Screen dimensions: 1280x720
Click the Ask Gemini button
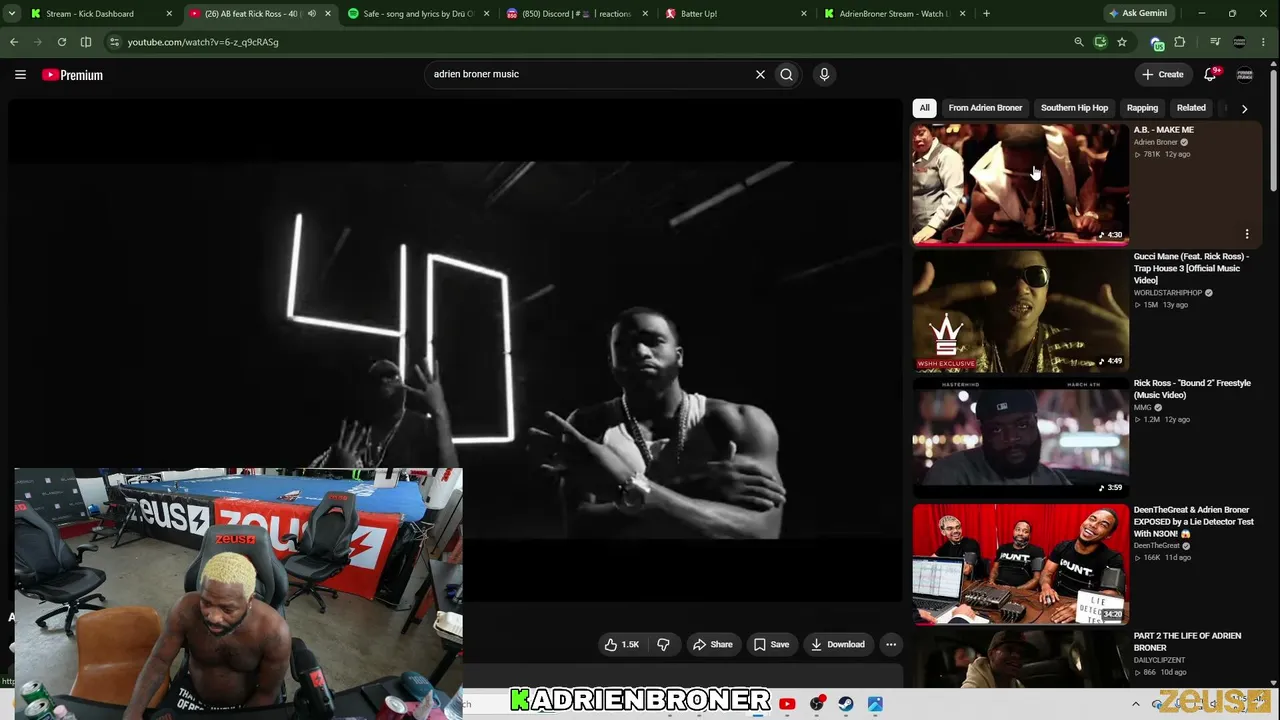pos(1137,14)
